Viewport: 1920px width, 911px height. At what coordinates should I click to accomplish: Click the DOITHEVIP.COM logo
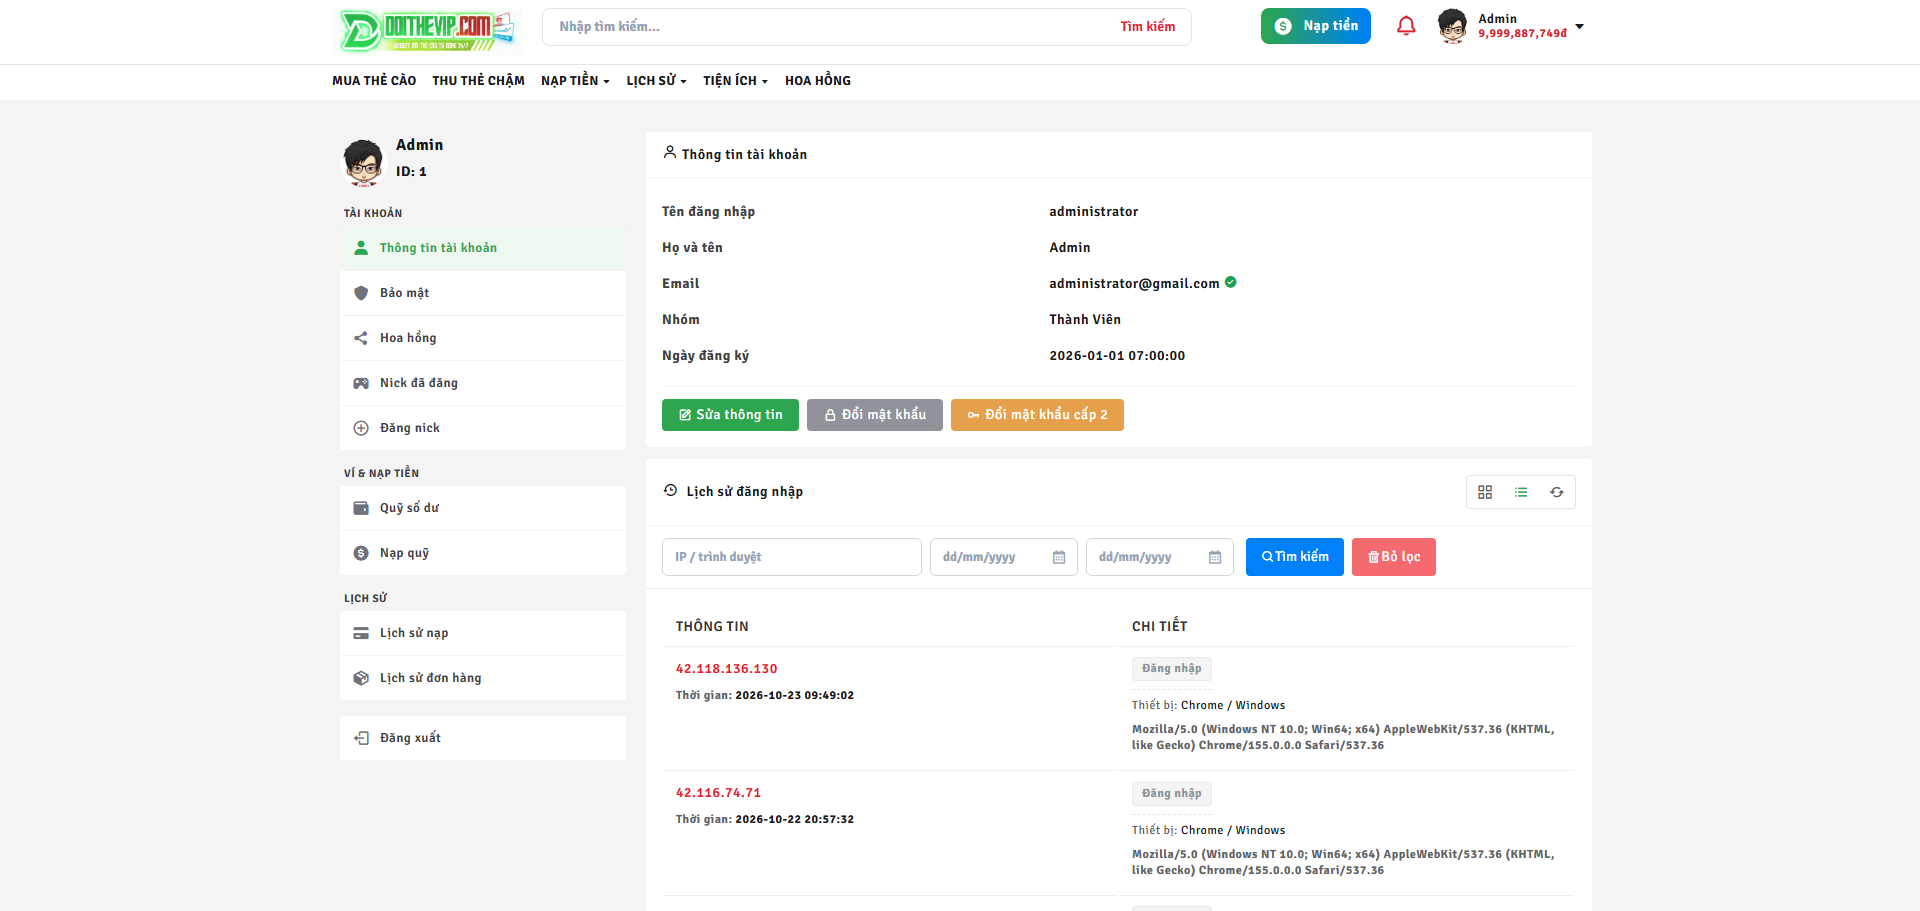click(428, 30)
